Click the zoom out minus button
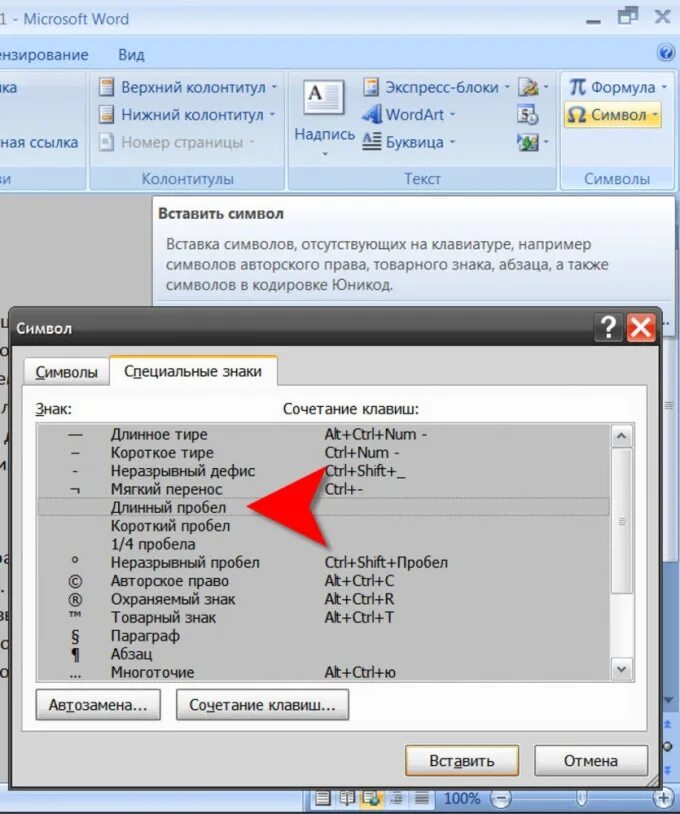Image resolution: width=680 pixels, height=814 pixels. [x=500, y=798]
